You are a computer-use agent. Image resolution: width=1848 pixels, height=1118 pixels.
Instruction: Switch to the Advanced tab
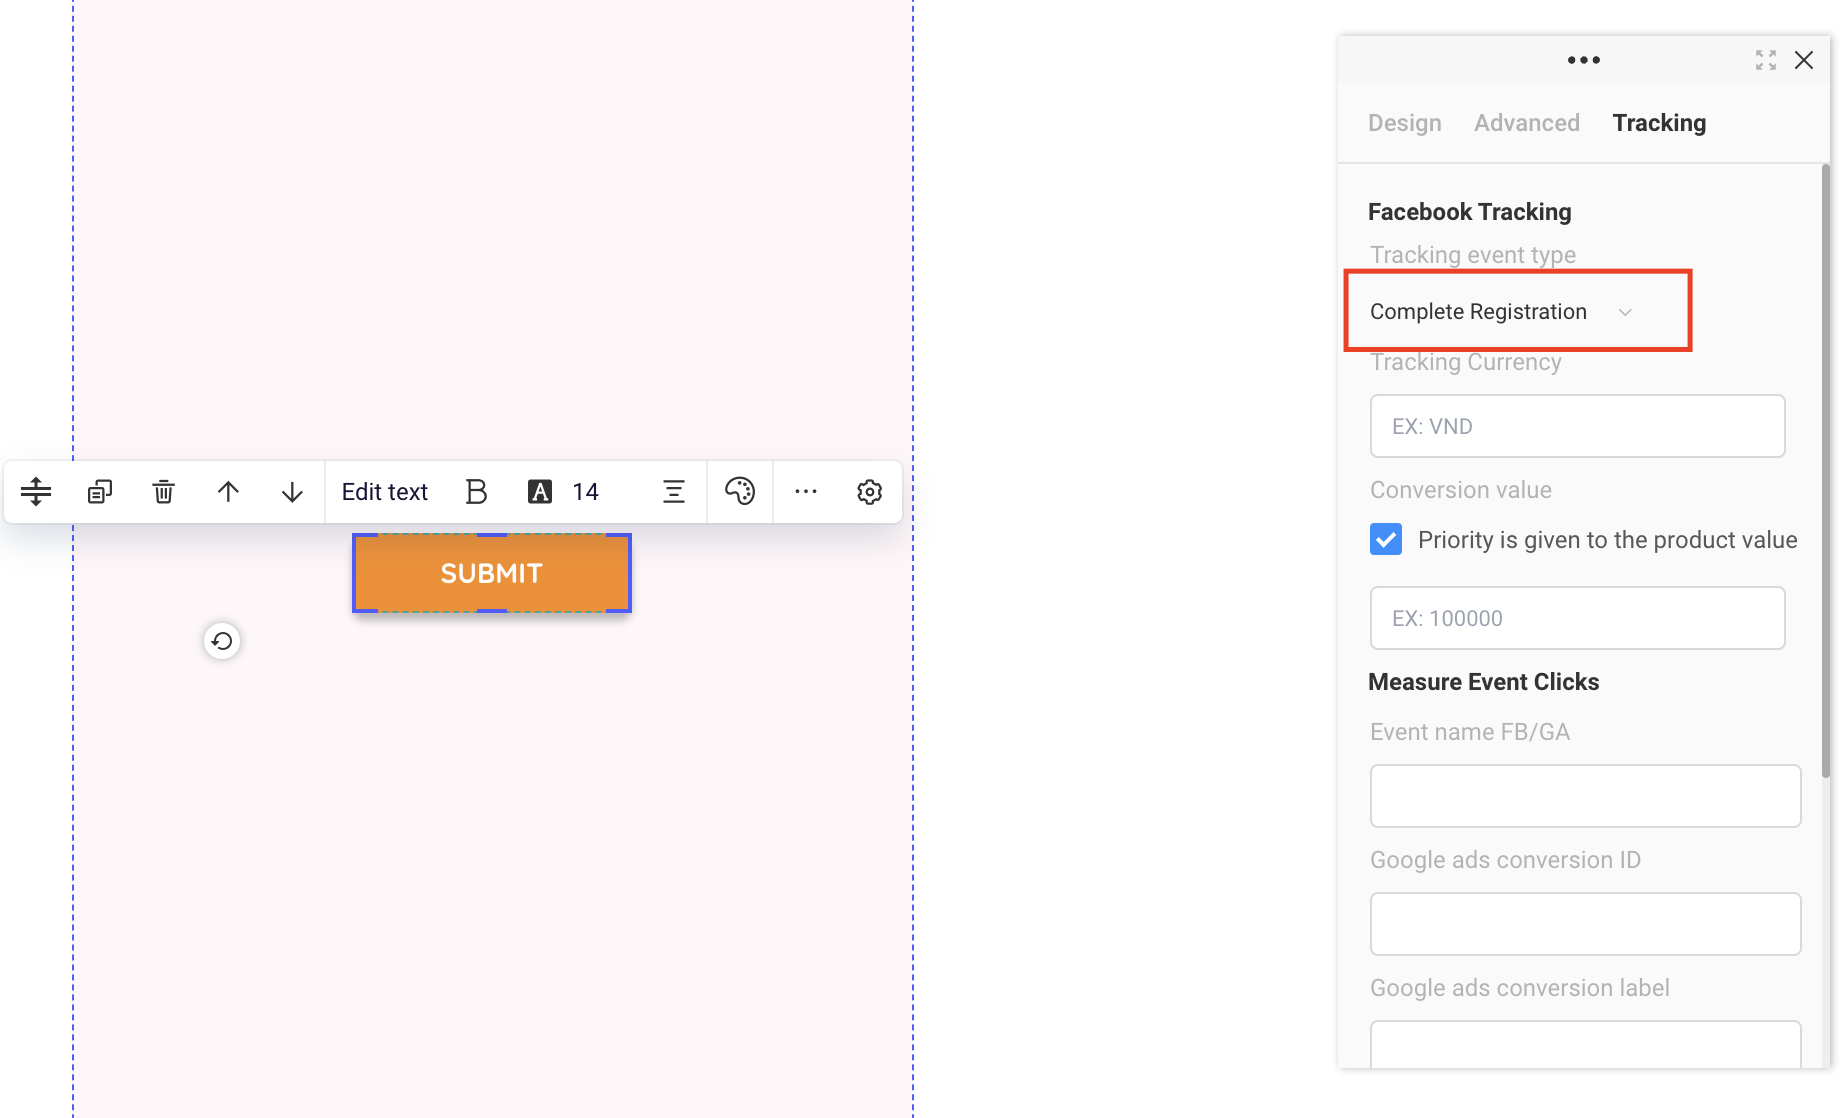tap(1527, 123)
